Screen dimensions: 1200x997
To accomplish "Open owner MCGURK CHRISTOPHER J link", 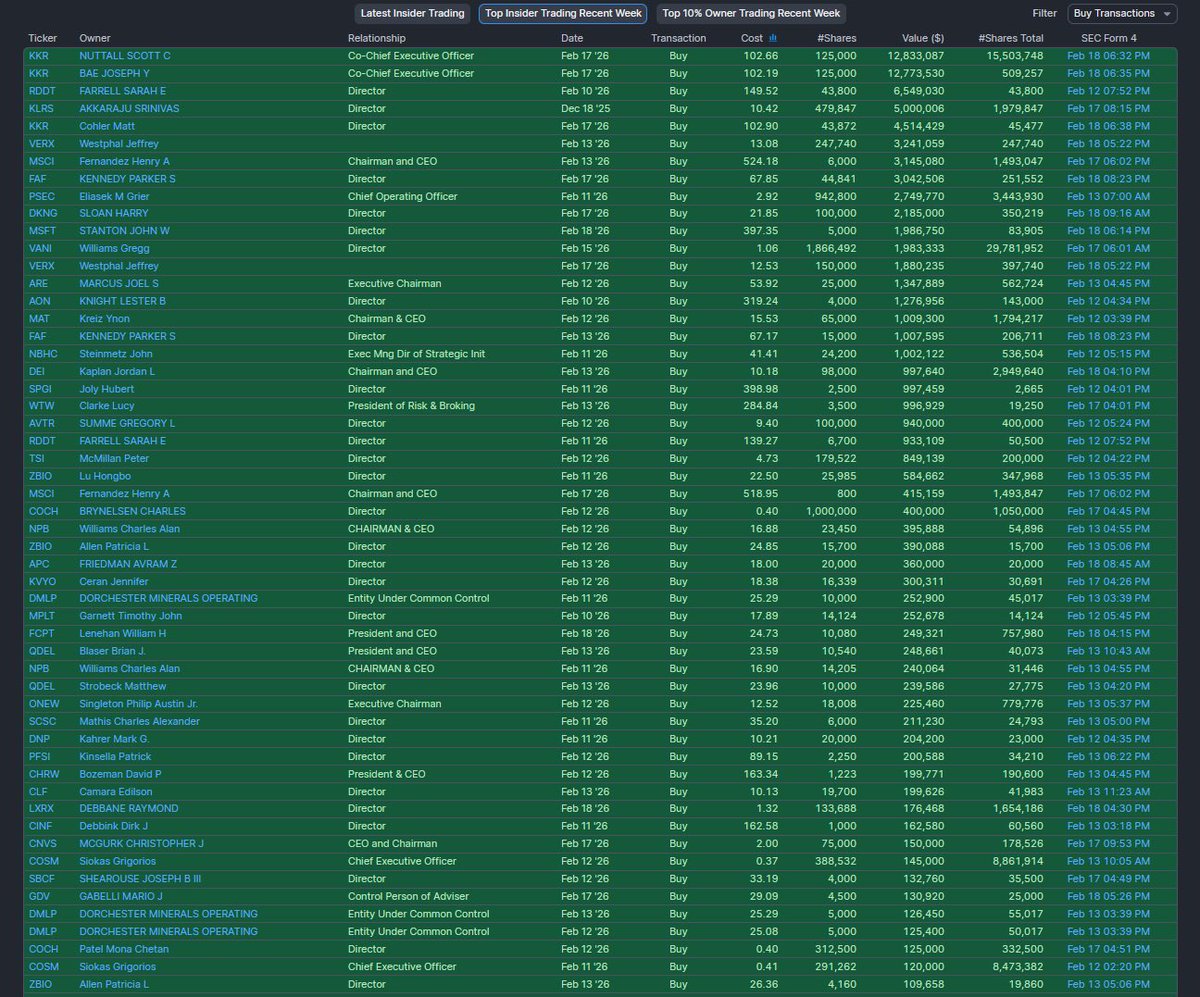I will click(141, 844).
